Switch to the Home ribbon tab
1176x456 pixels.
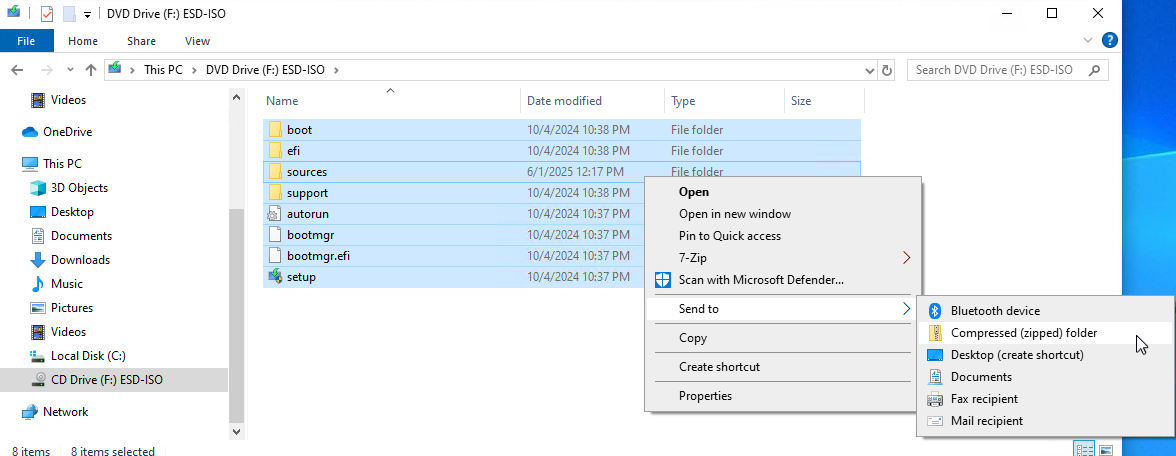[x=82, y=41]
